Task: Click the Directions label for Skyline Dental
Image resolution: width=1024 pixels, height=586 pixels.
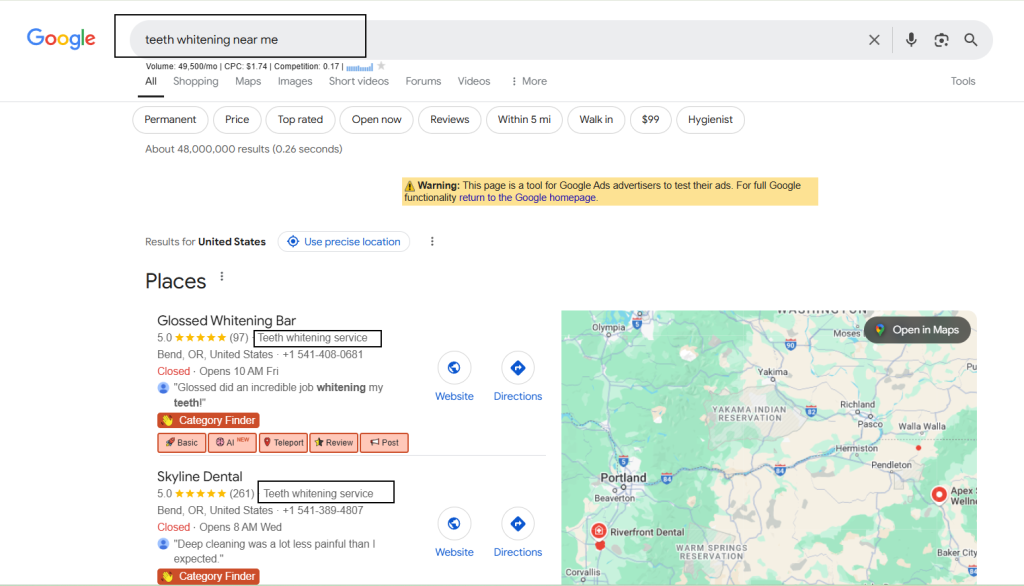Action: [518, 552]
